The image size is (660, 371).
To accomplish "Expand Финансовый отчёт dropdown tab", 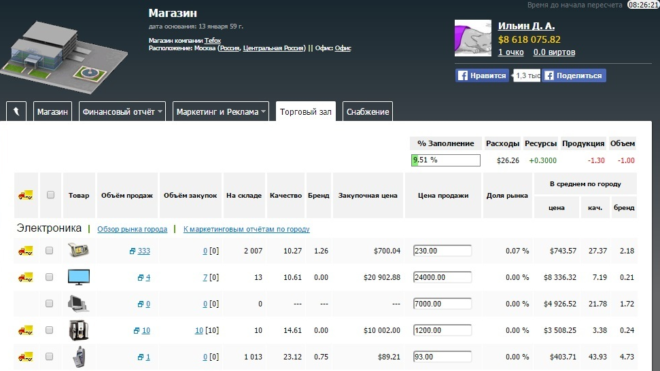I will 122,111.
